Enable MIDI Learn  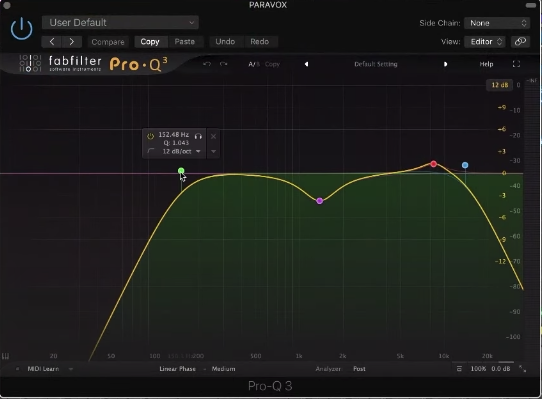click(x=43, y=369)
